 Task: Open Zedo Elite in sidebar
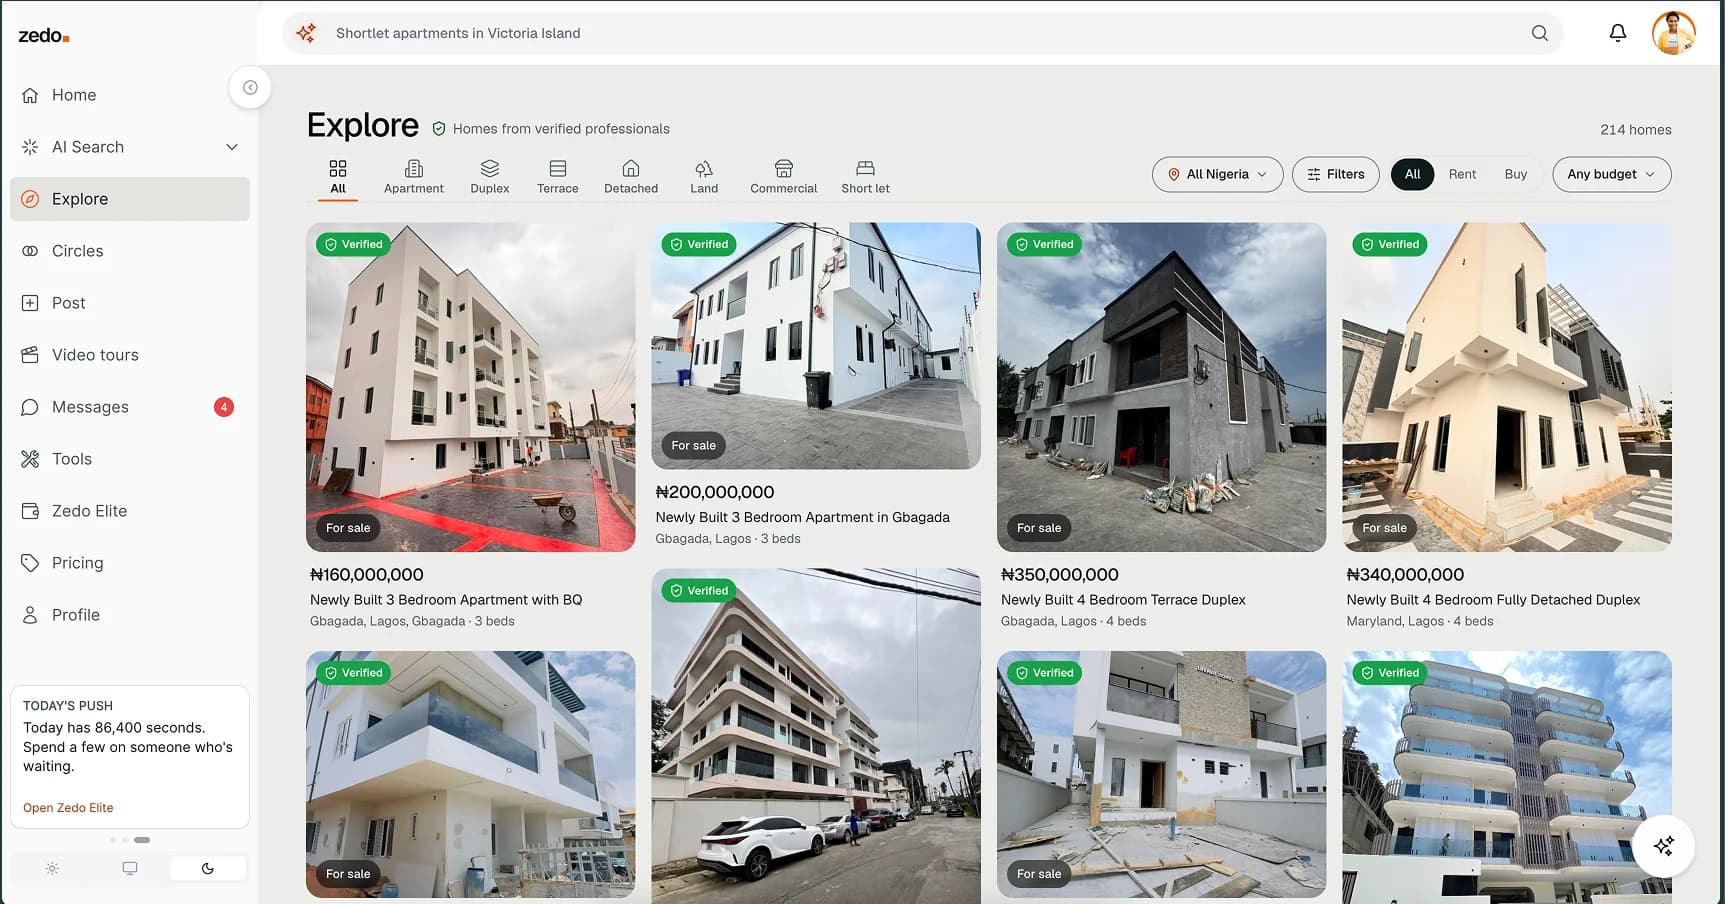click(x=130, y=511)
